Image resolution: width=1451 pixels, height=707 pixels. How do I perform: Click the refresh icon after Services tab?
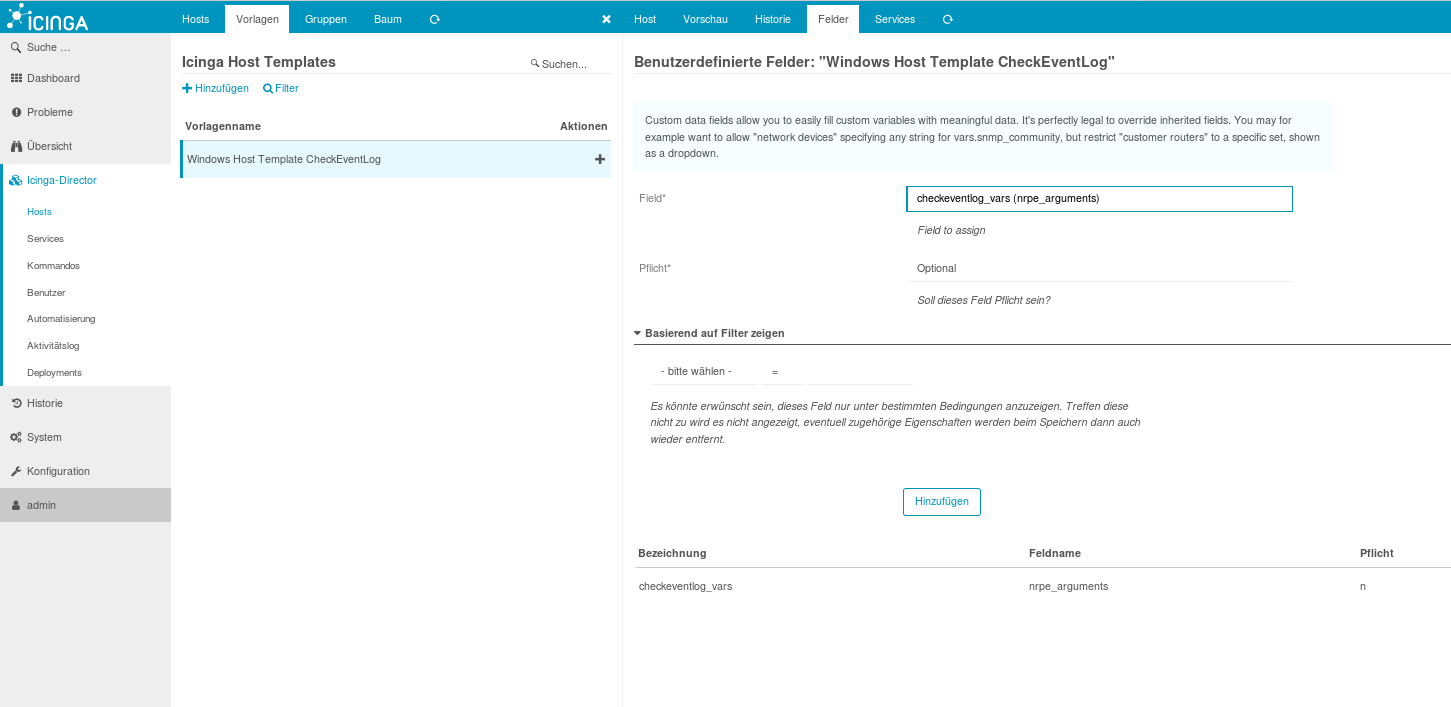947,19
